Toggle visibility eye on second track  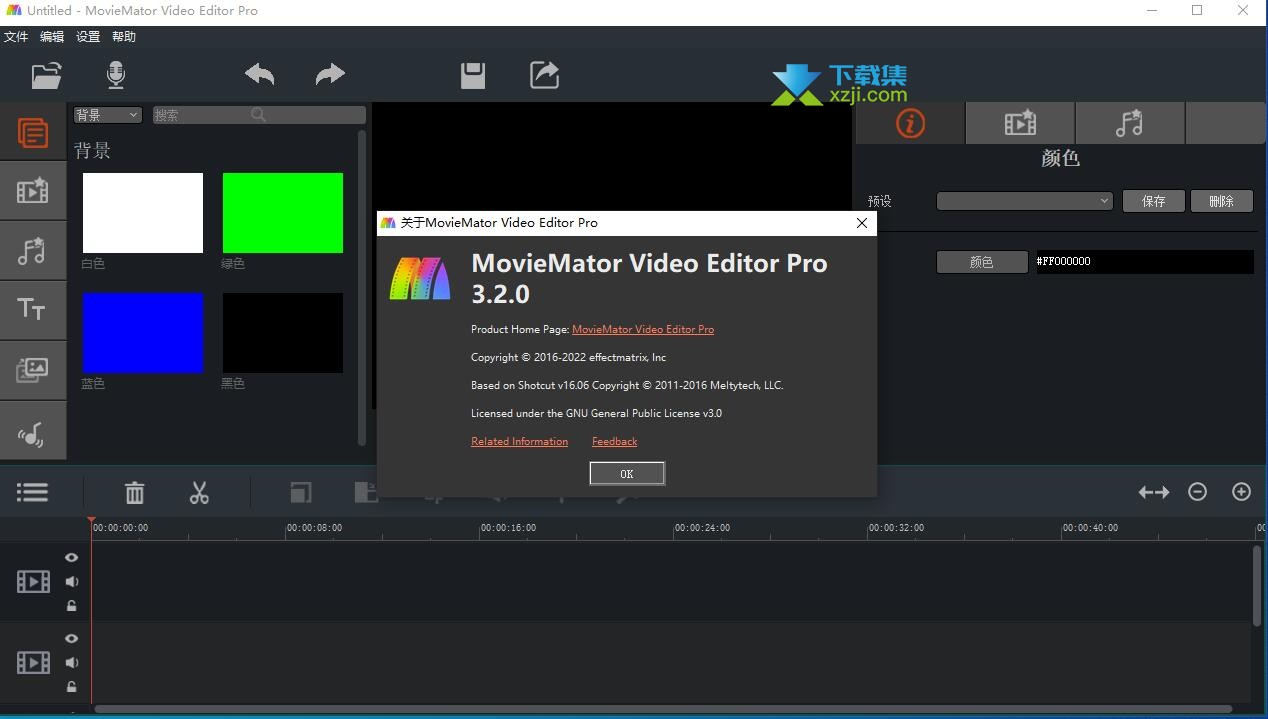click(71, 638)
